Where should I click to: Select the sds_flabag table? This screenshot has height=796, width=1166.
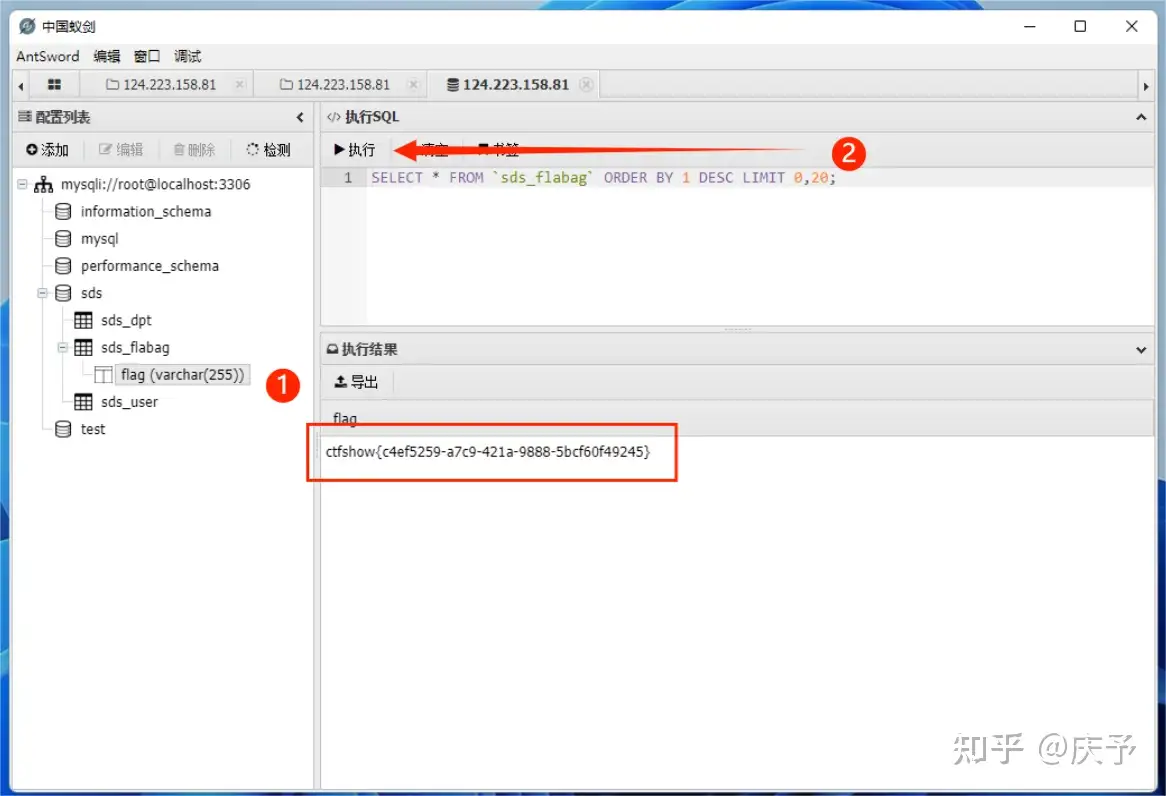(x=135, y=347)
